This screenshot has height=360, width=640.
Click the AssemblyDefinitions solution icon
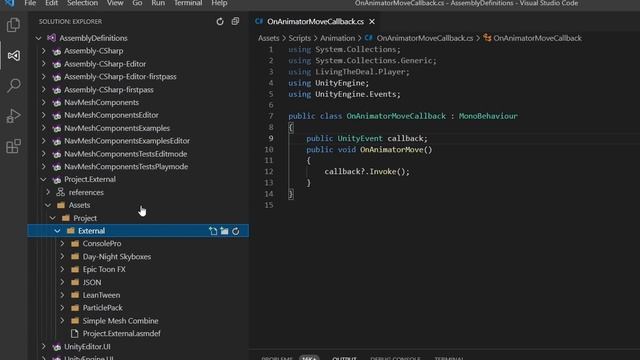tap(51, 38)
